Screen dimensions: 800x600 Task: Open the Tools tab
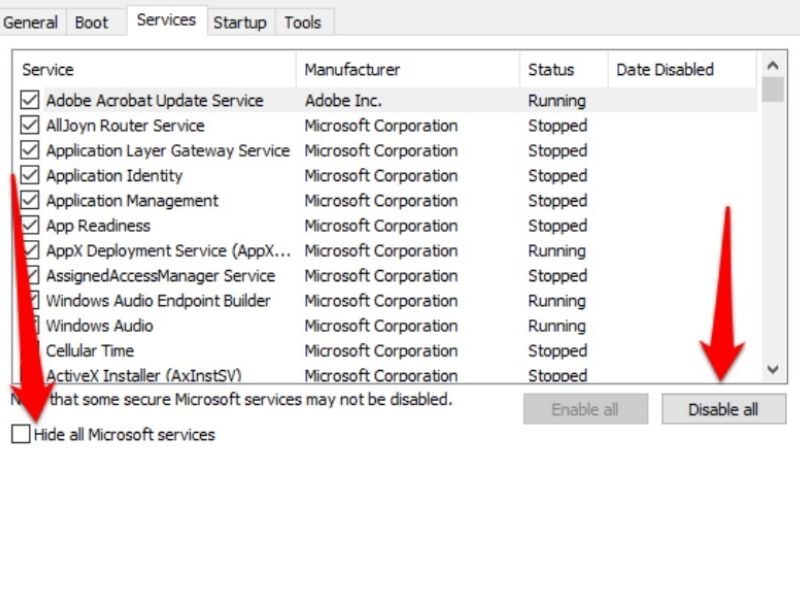coord(303,22)
